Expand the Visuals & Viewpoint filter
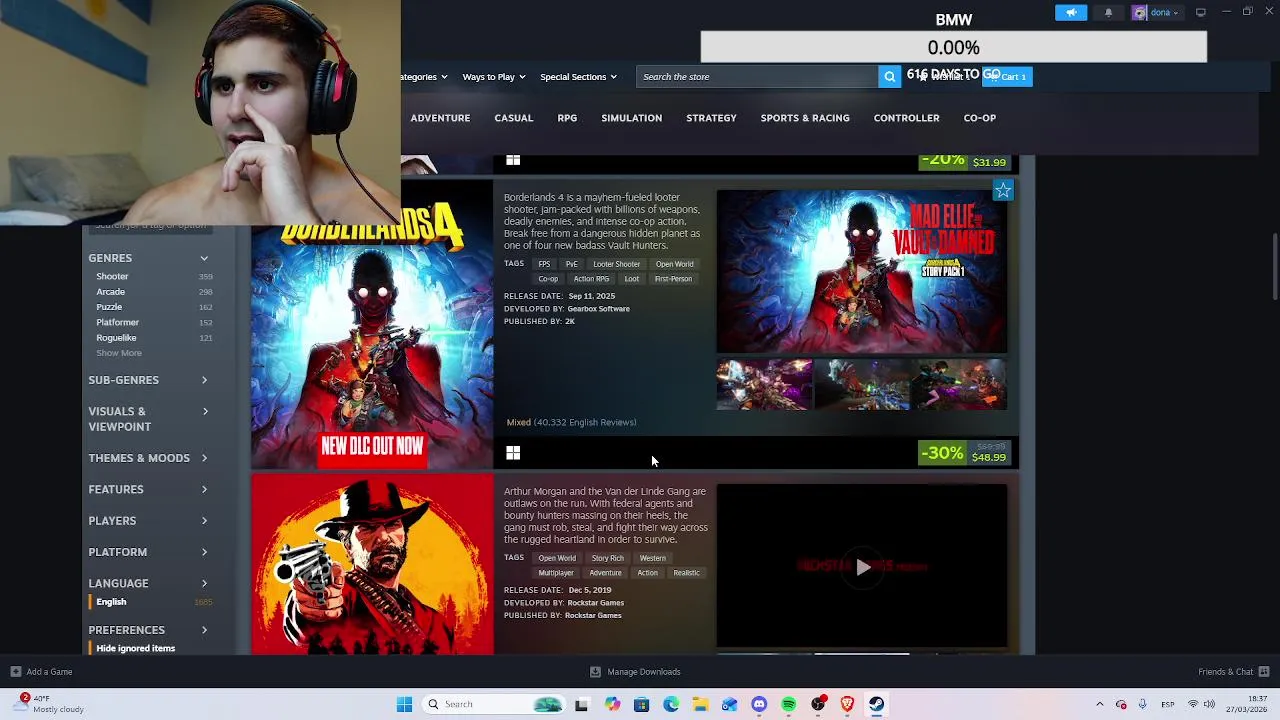 [x=149, y=419]
